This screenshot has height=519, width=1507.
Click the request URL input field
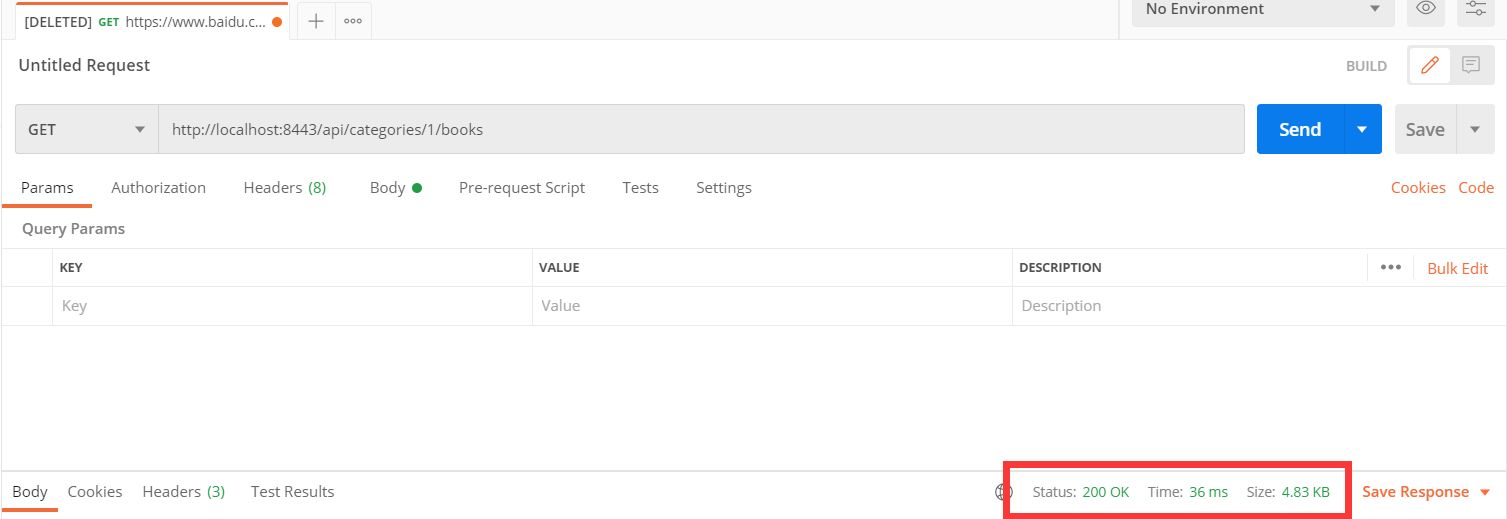point(700,129)
